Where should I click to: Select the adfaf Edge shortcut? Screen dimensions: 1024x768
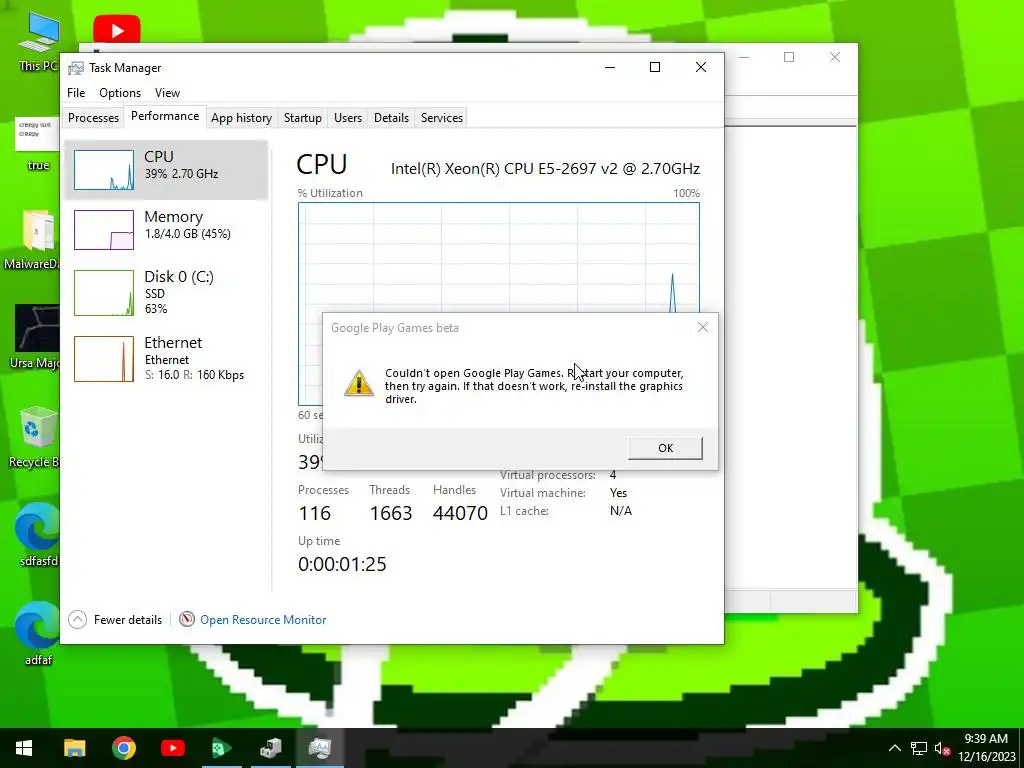click(x=38, y=634)
